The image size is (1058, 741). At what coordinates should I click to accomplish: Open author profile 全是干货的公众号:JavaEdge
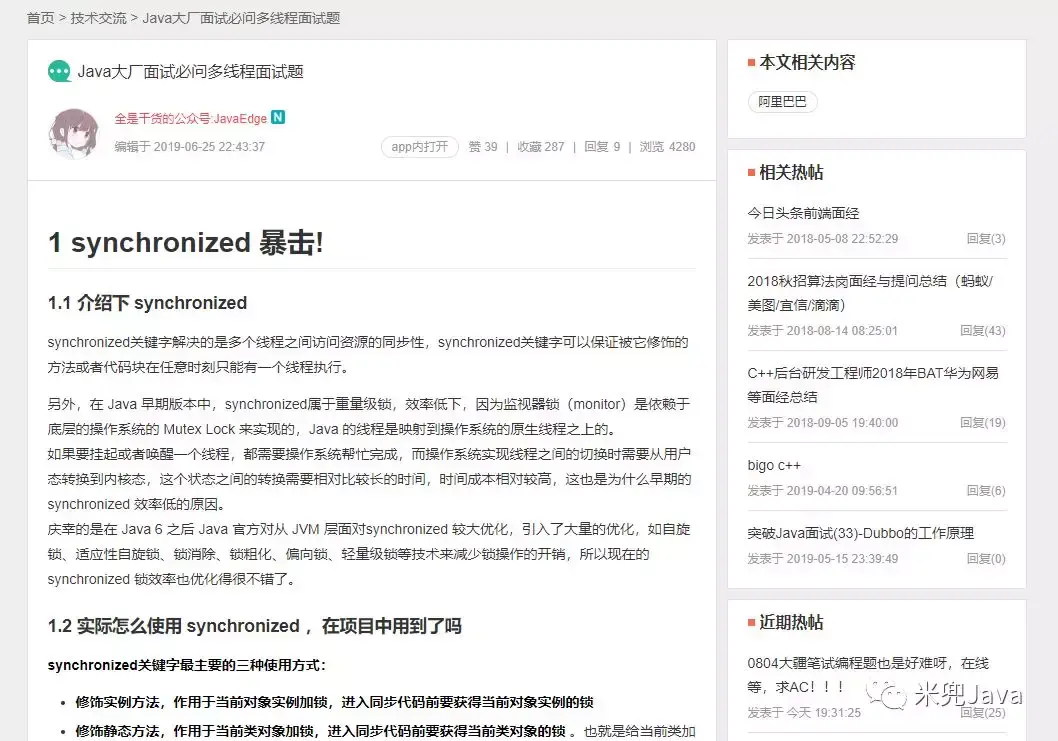click(x=190, y=119)
